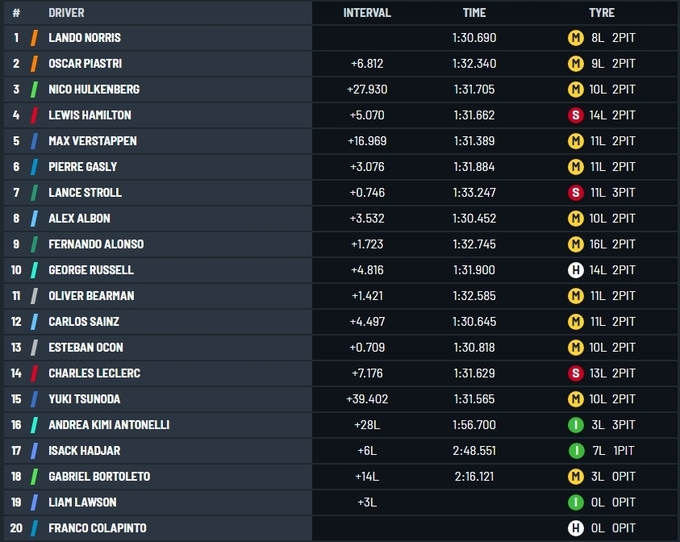Screen dimensions: 680x542
Task: Click Yuki Tsunoda's interval +39.402
Action: (x=368, y=399)
